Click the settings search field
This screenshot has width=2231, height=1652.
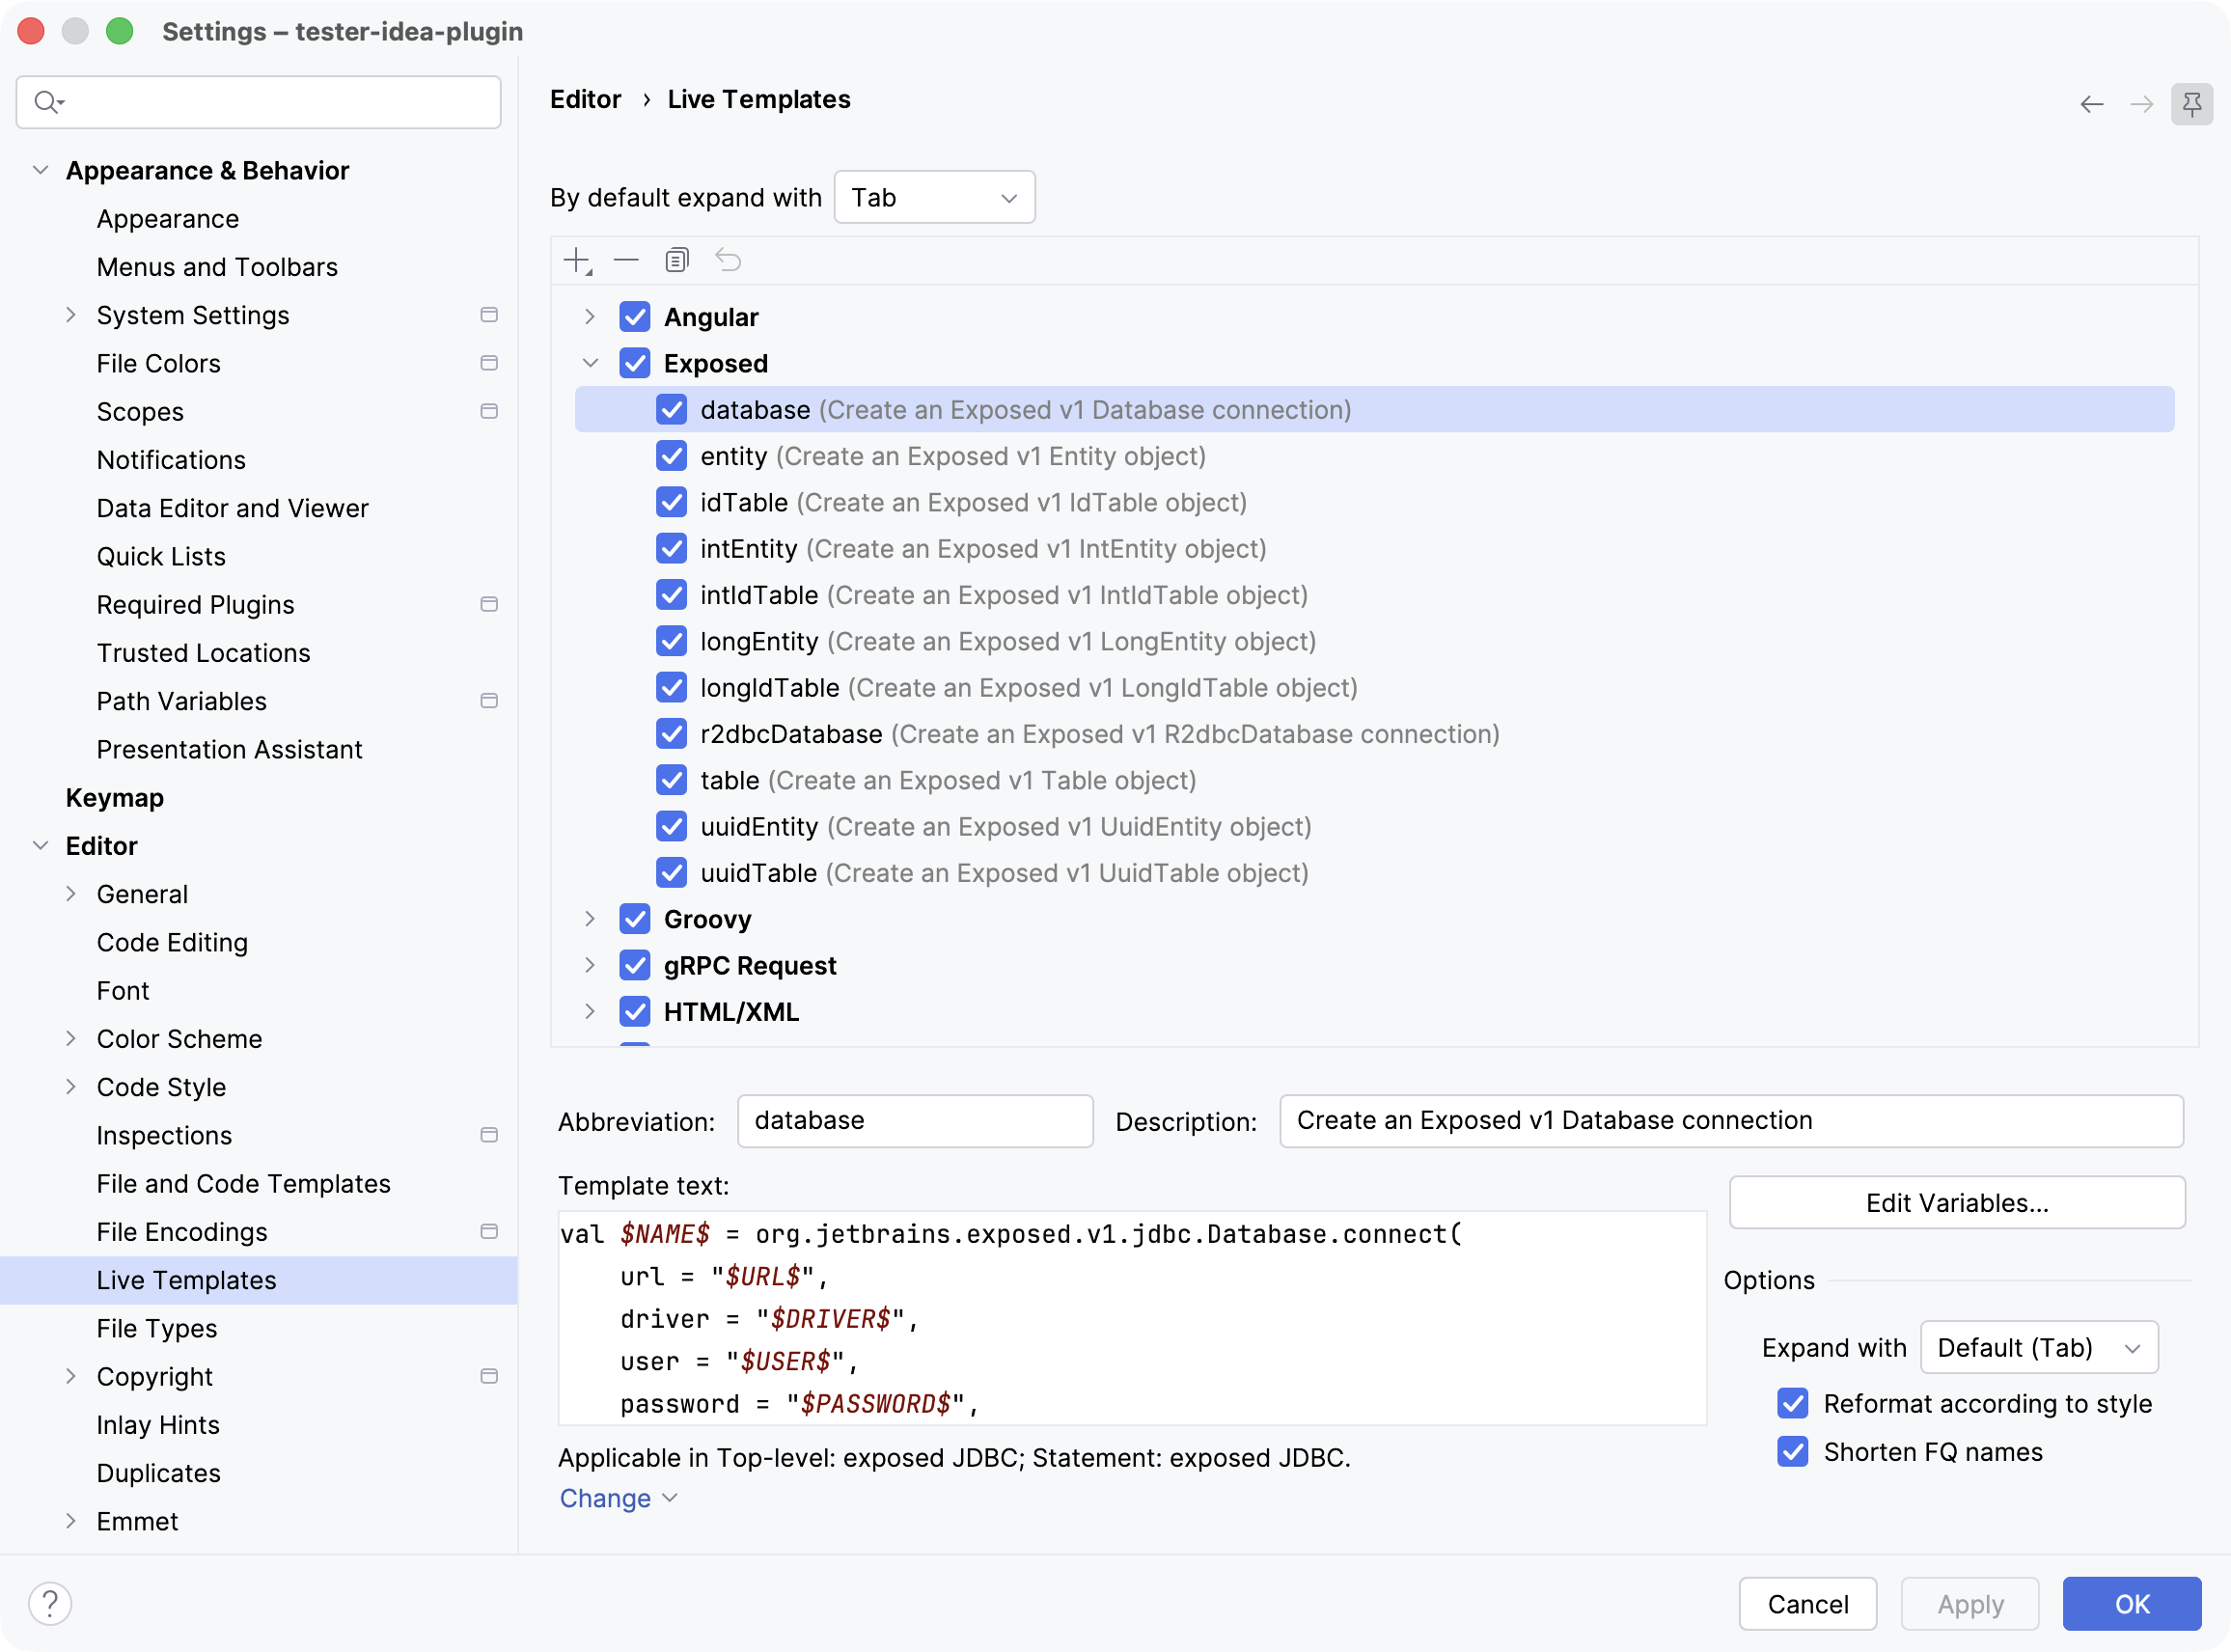(x=258, y=102)
